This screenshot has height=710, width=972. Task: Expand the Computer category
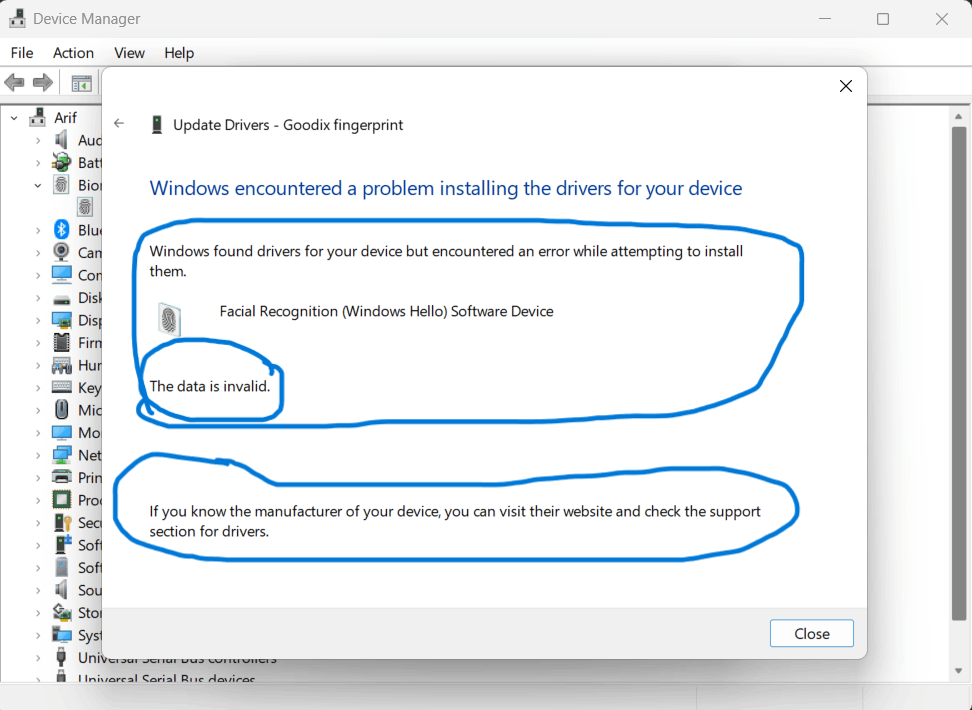(x=38, y=275)
